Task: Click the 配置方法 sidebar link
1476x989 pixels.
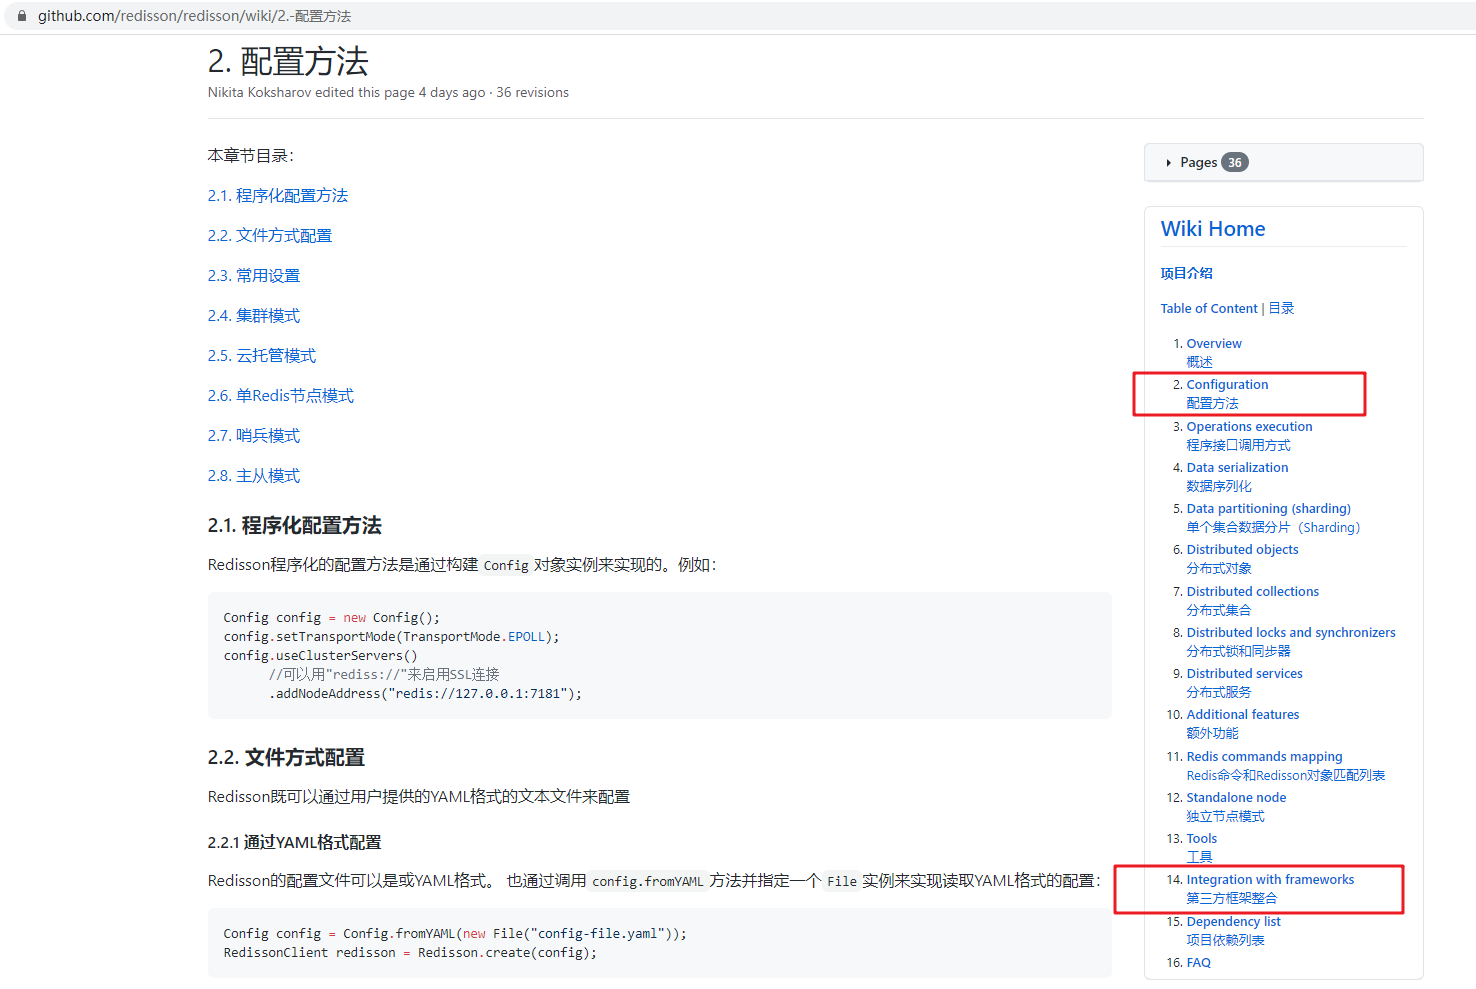Action: (1213, 403)
